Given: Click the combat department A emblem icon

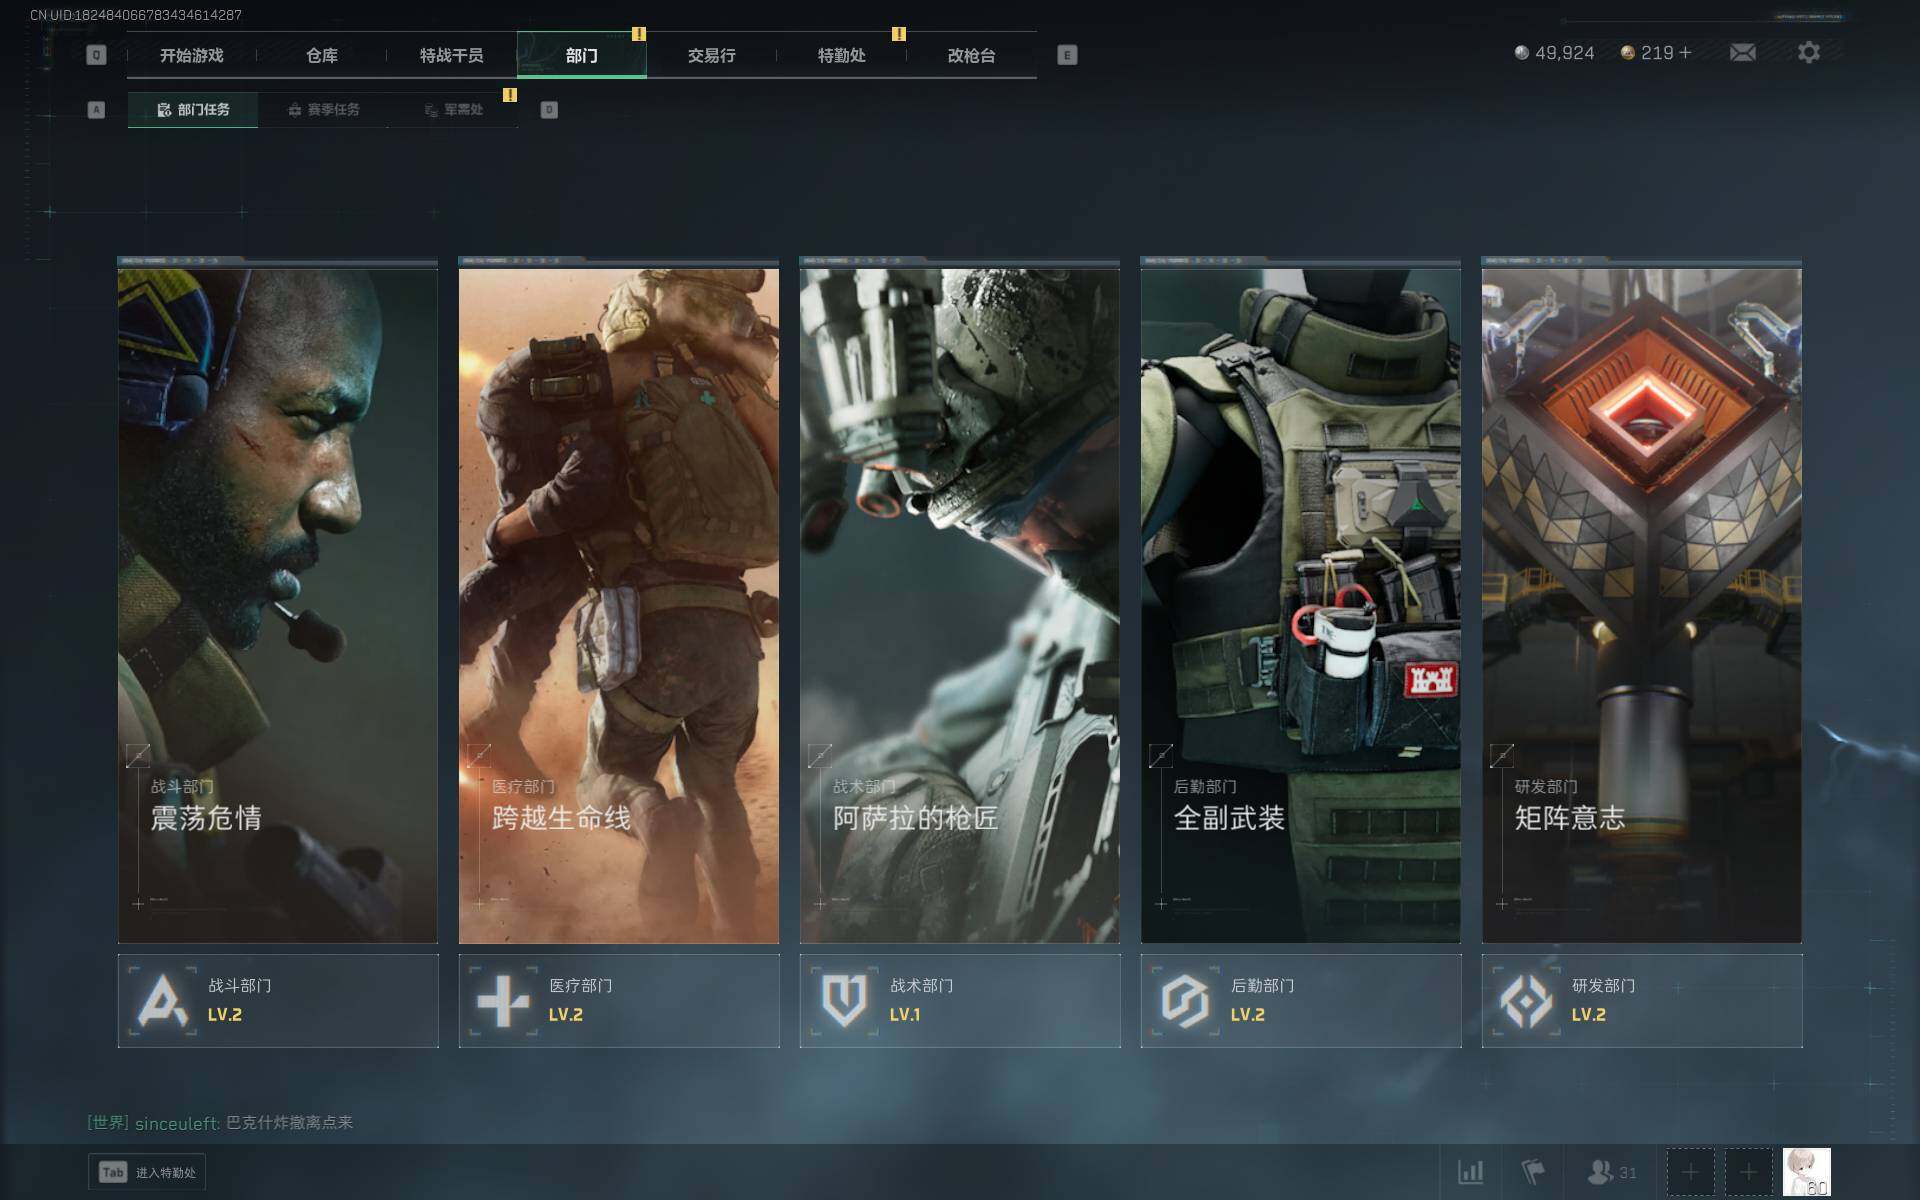Looking at the screenshot, I should (163, 1000).
